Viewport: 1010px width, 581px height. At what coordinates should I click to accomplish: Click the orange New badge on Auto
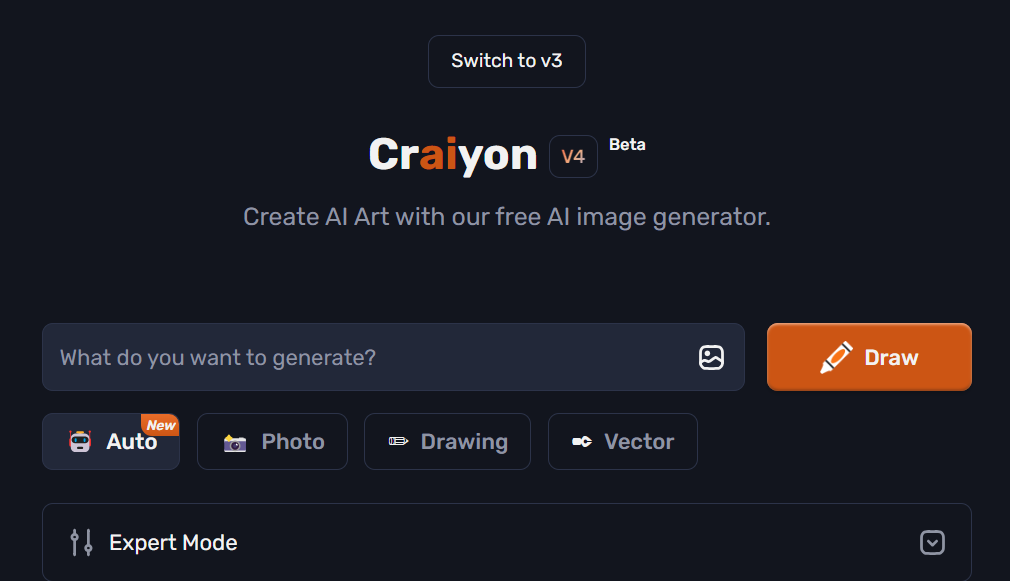161,425
